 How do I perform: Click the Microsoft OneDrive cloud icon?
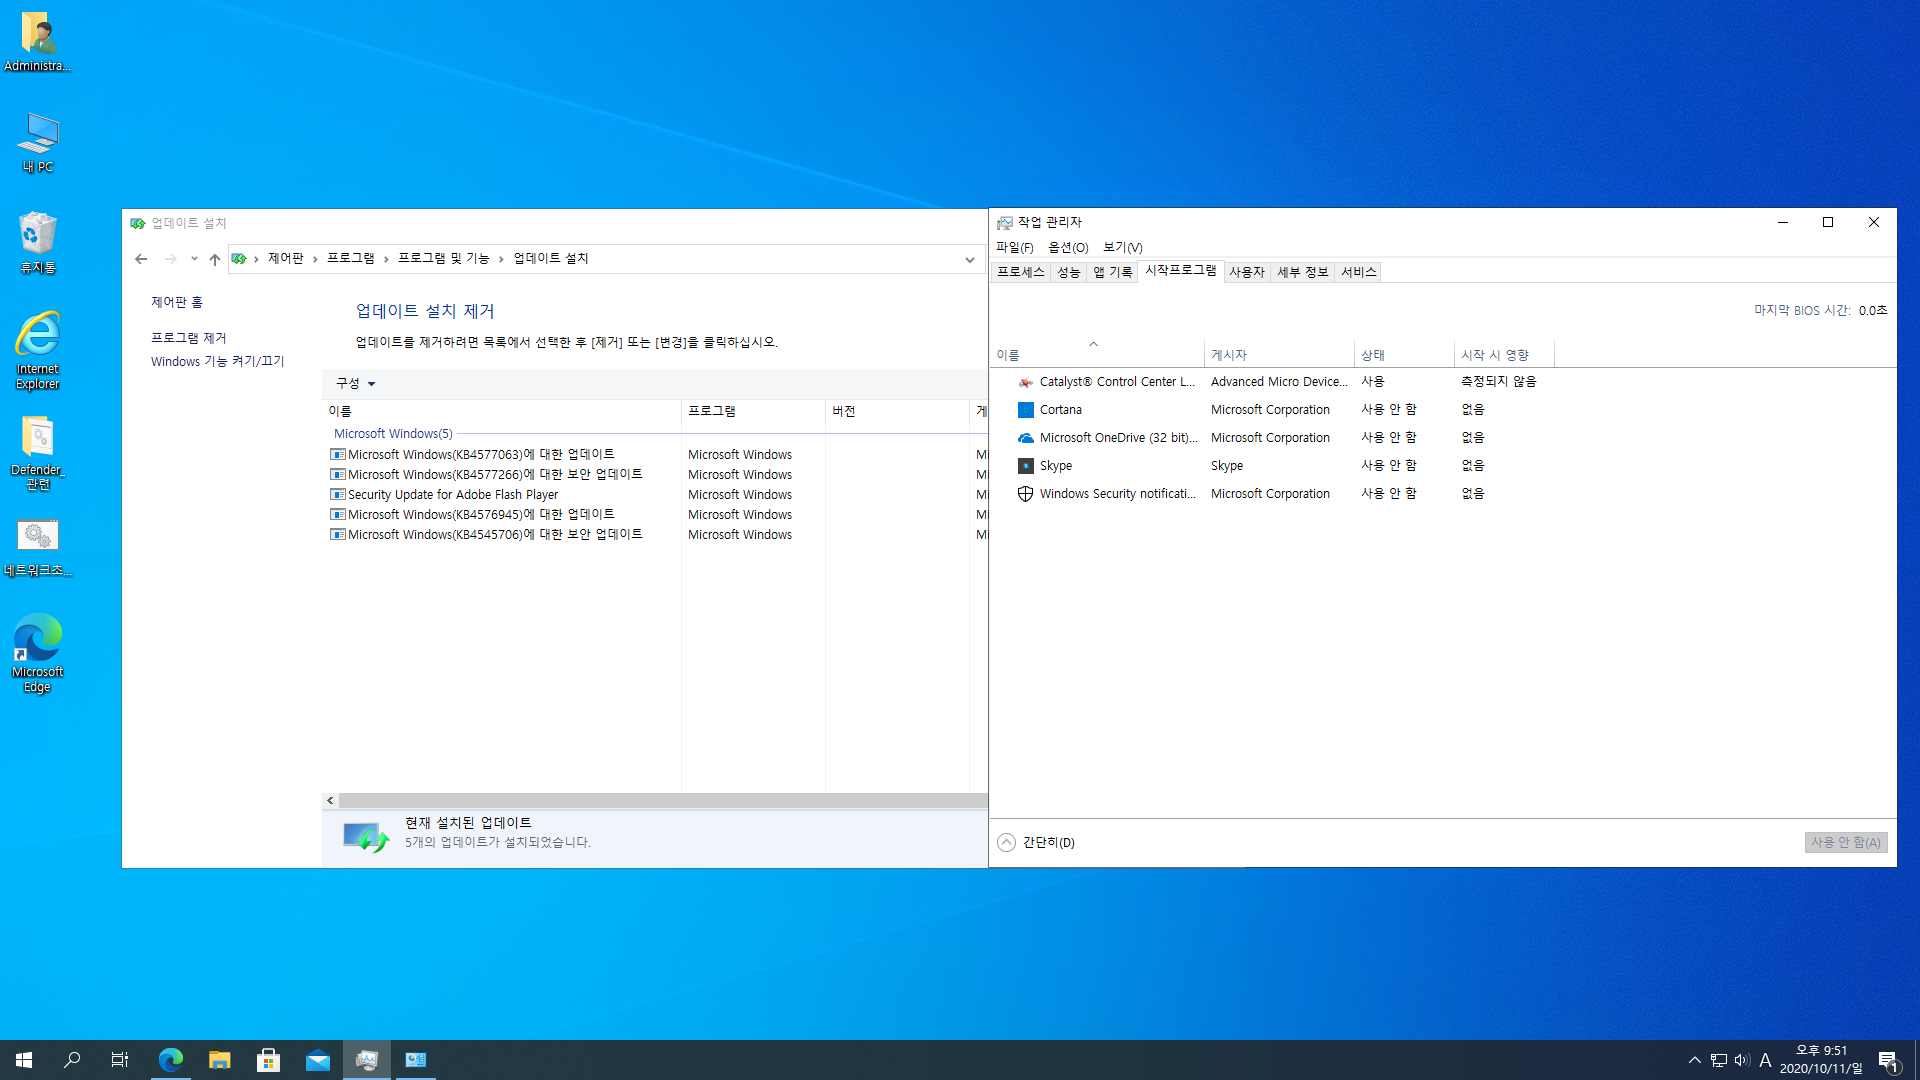tap(1025, 438)
